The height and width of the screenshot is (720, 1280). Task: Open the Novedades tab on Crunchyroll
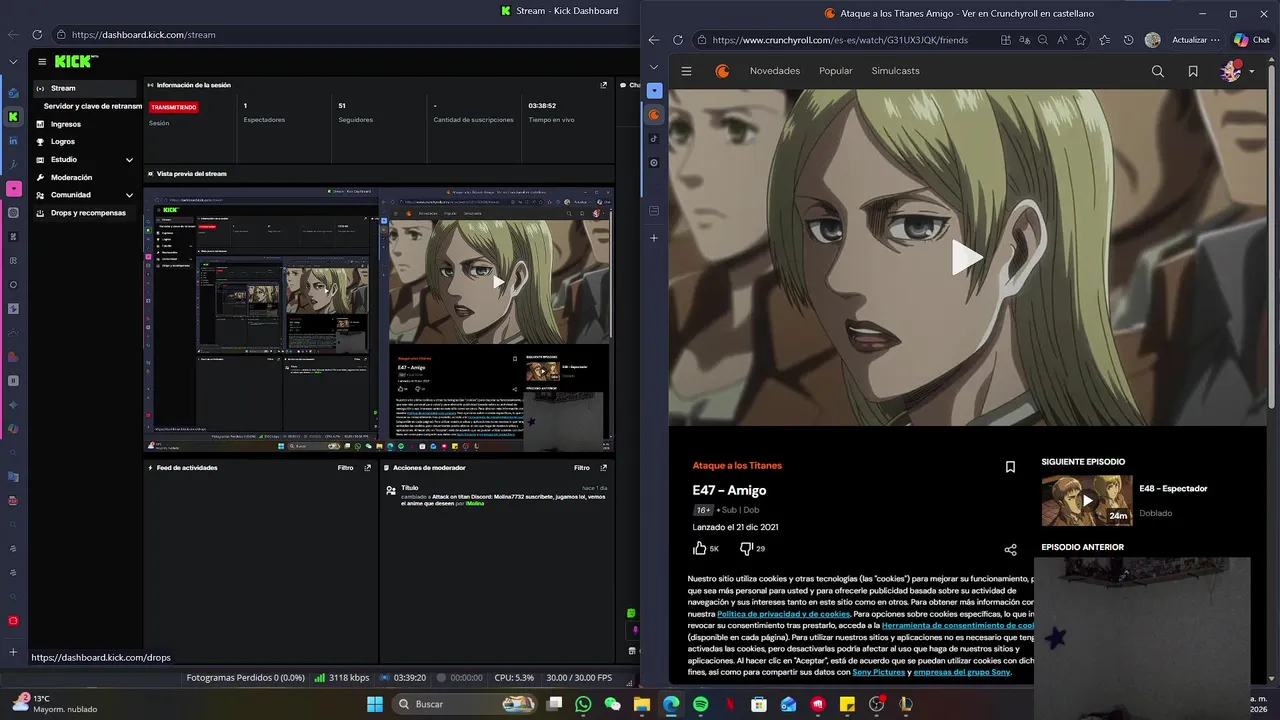click(x=775, y=71)
